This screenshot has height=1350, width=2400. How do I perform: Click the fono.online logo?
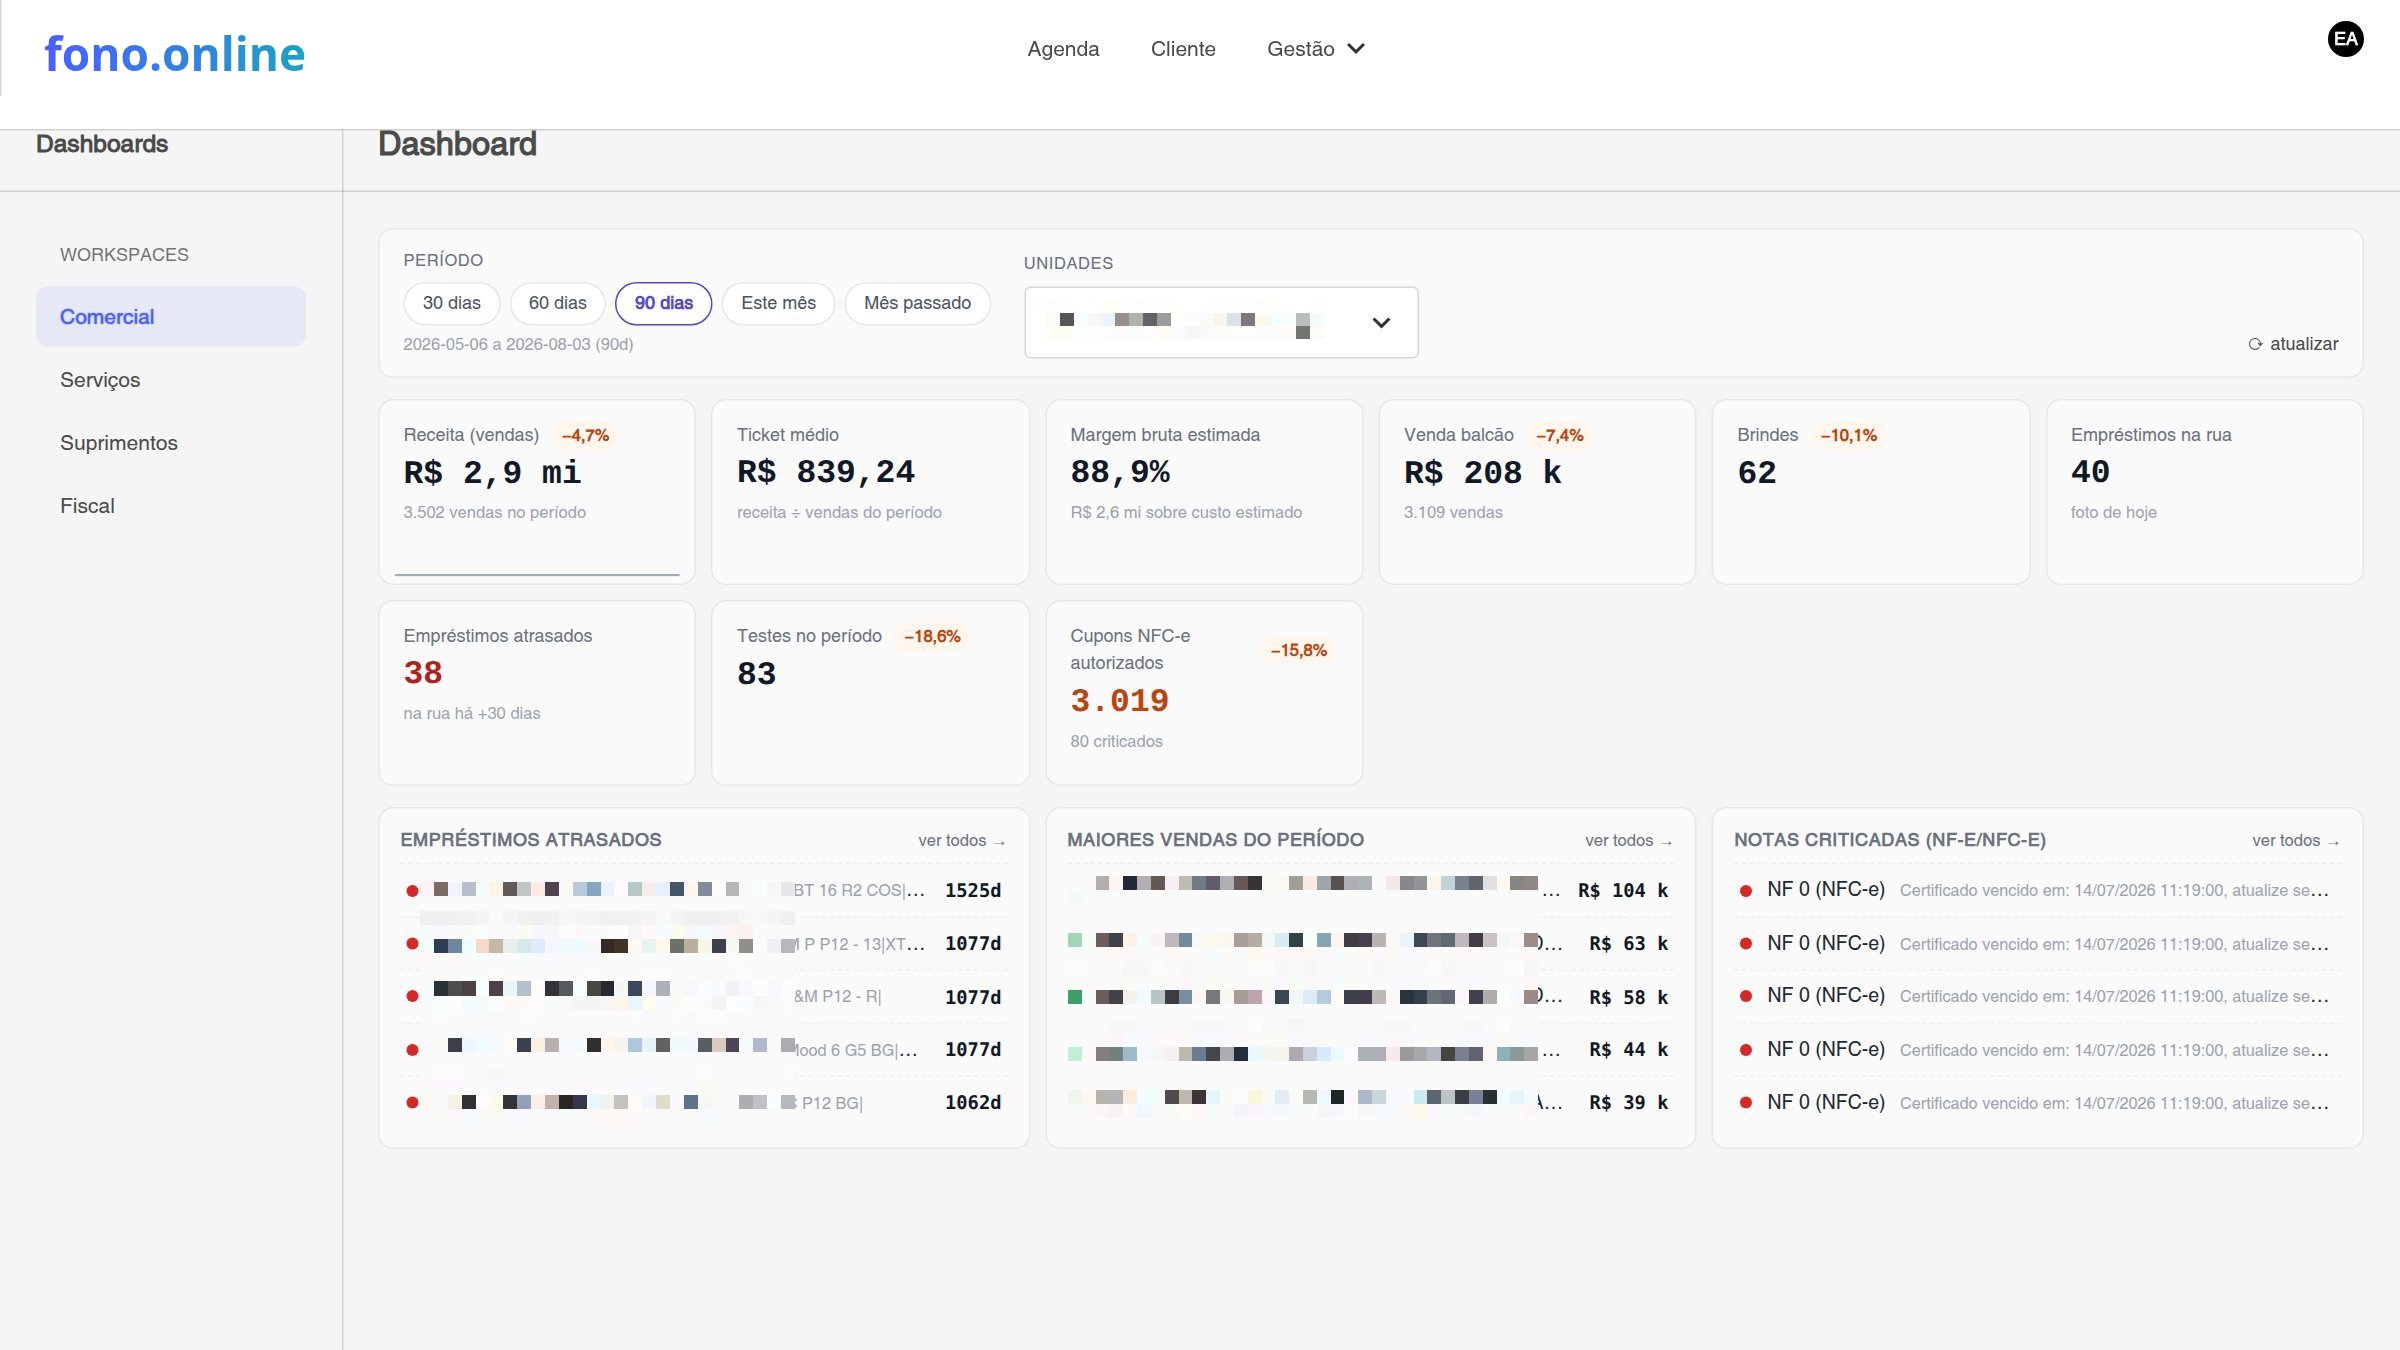174,53
